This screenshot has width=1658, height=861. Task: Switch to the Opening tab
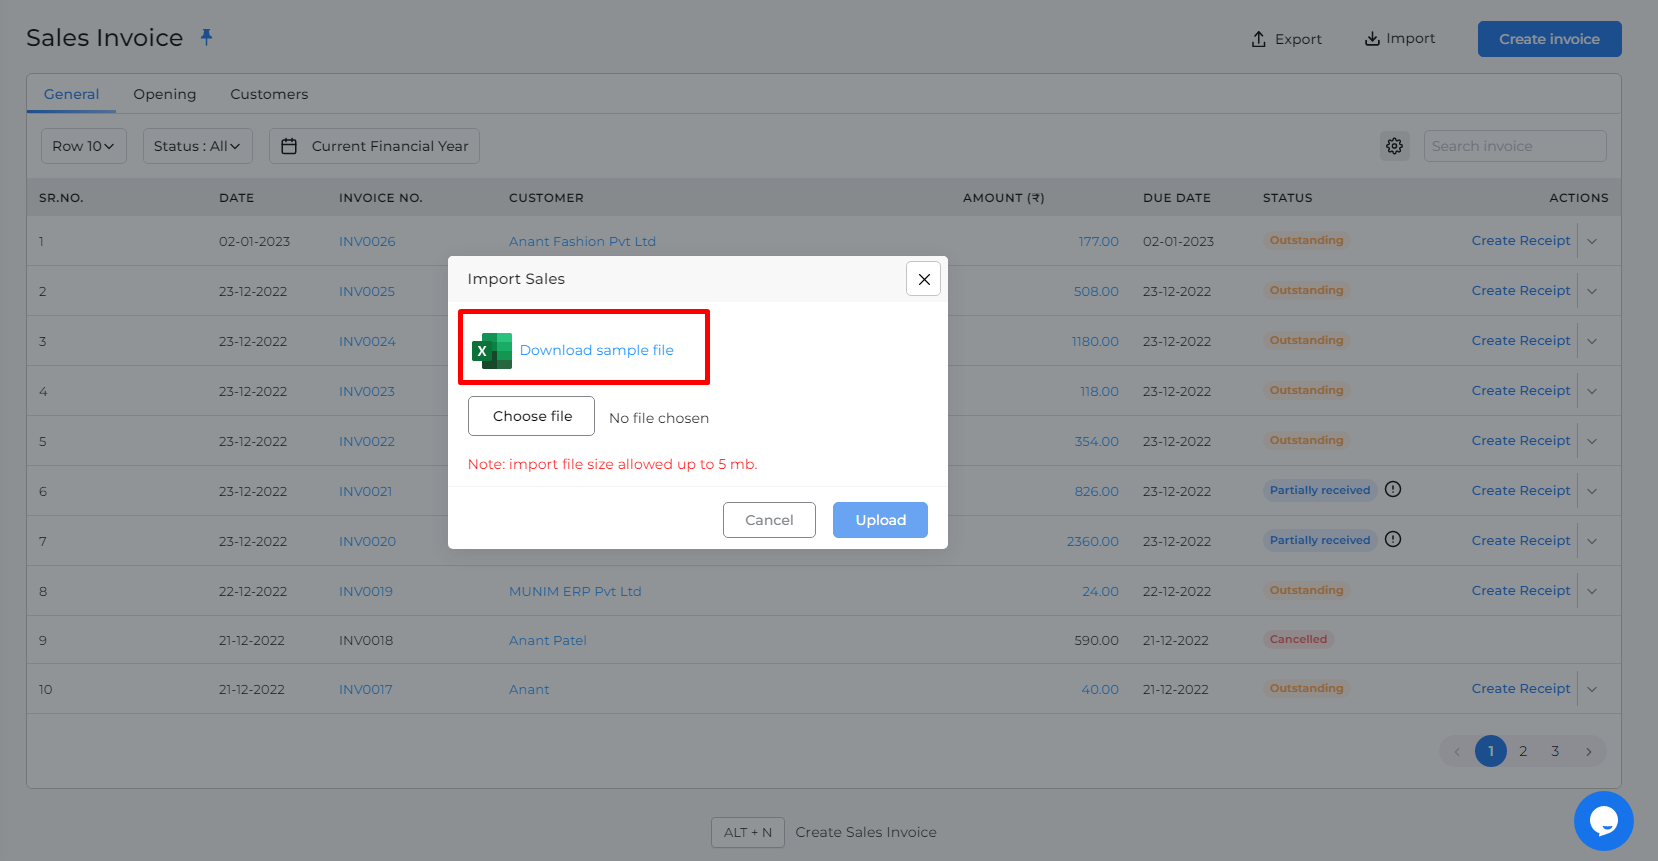click(x=165, y=94)
